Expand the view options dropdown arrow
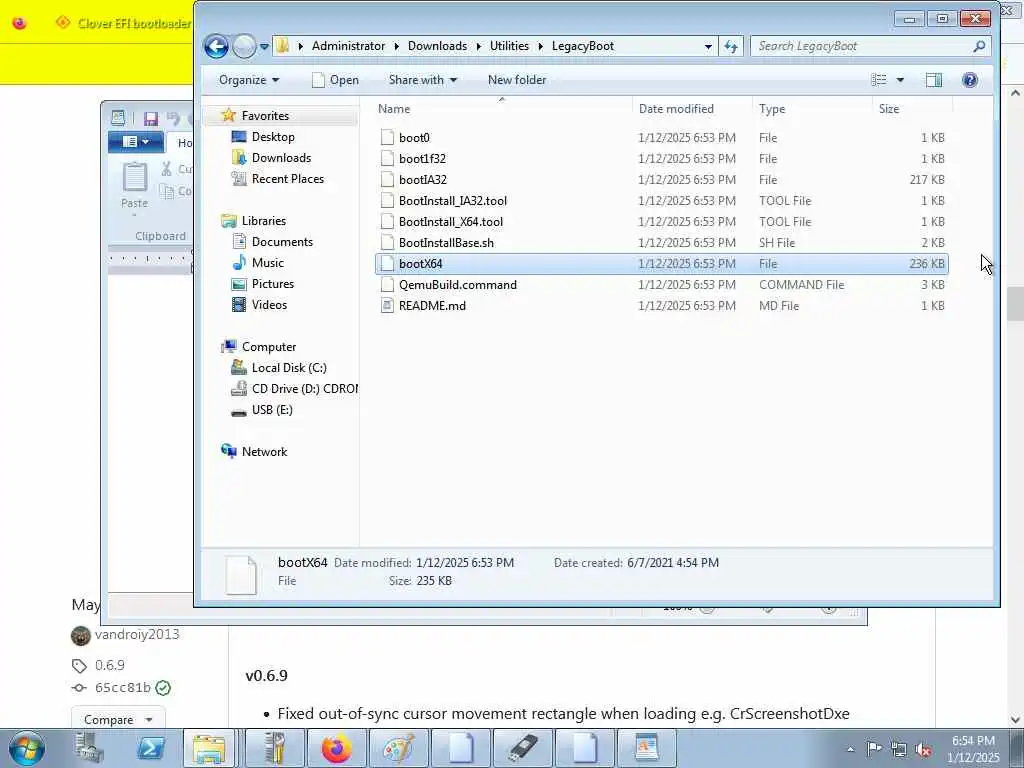1024x768 pixels. tap(900, 80)
